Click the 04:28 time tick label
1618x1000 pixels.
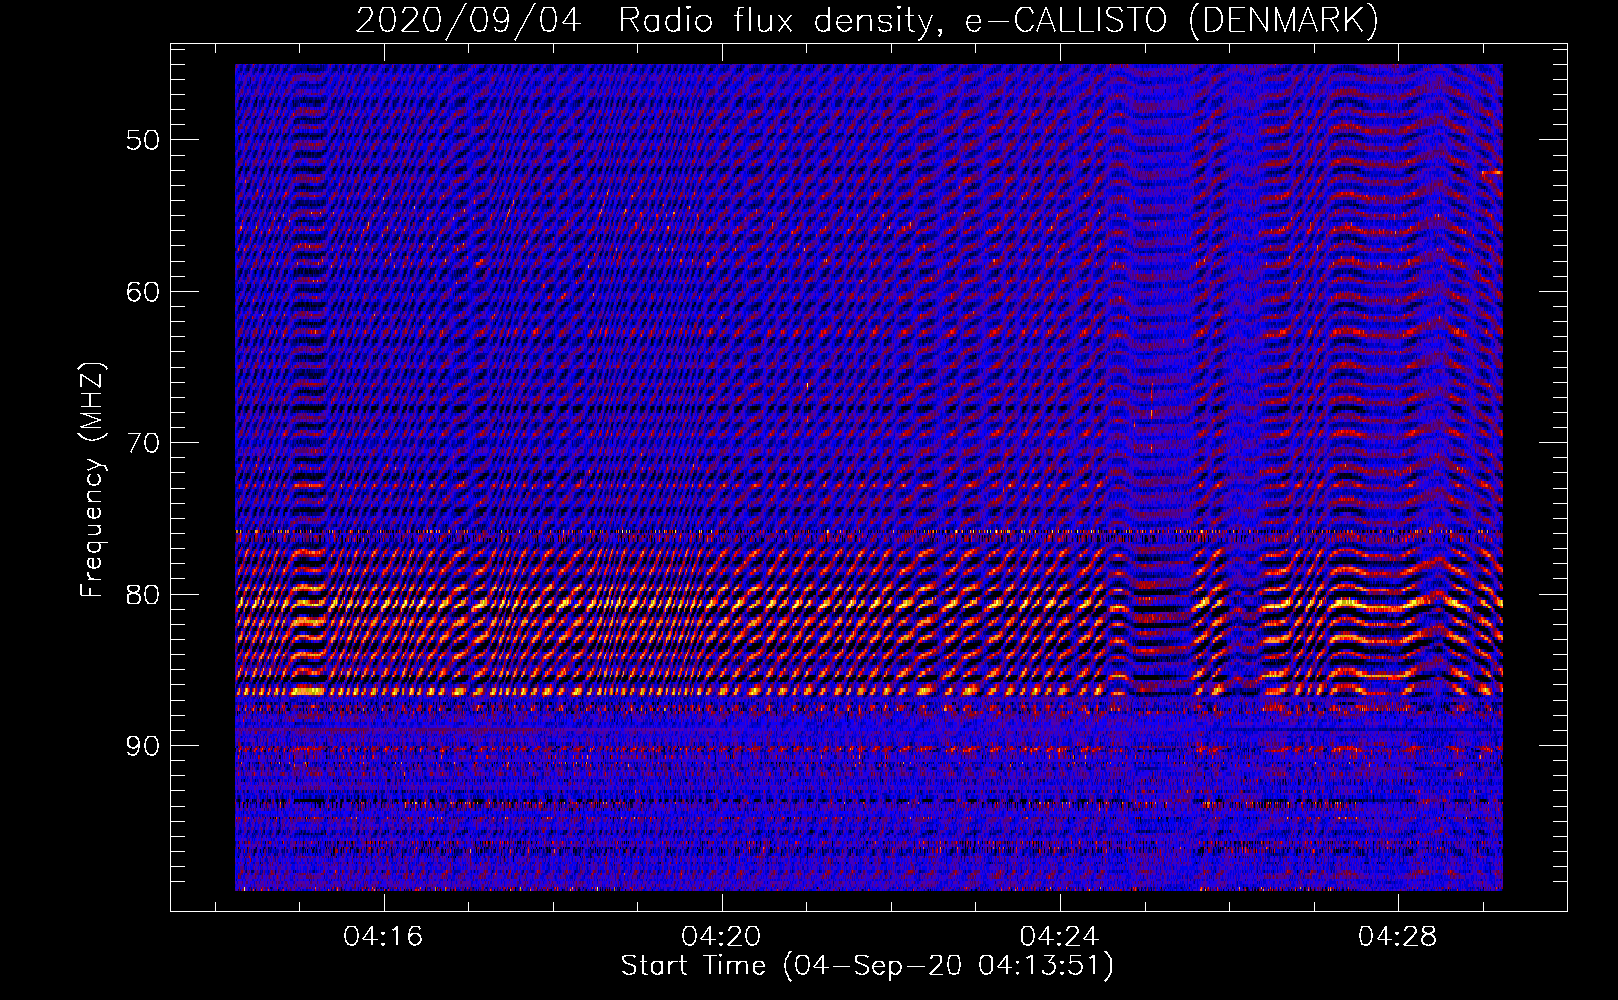[x=1397, y=937]
